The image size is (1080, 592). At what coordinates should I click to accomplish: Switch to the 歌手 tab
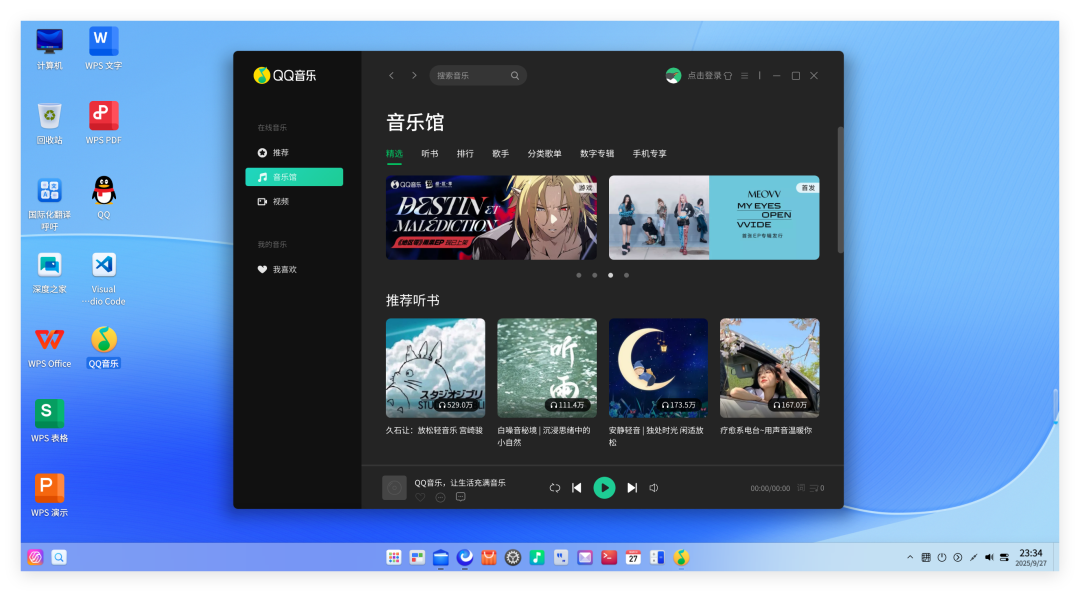click(501, 154)
